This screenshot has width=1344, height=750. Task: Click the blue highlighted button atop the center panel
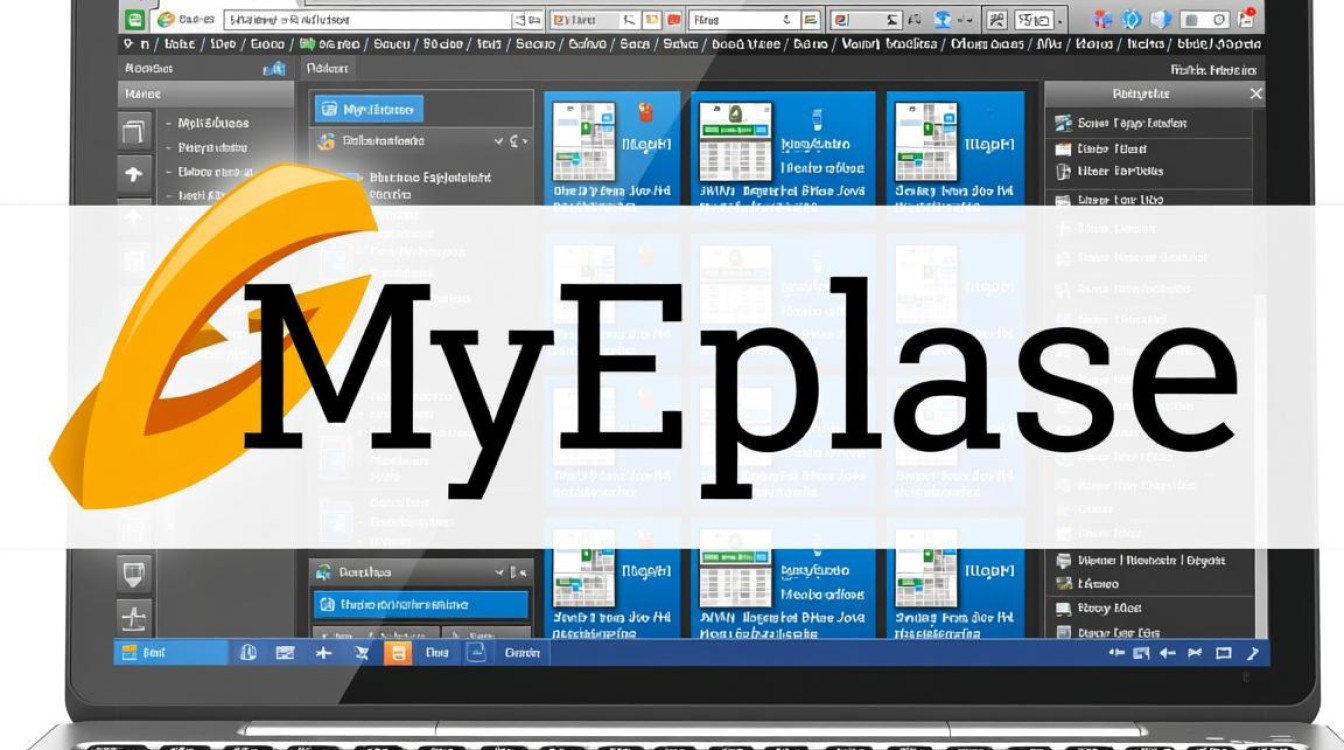pyautogui.click(x=369, y=109)
